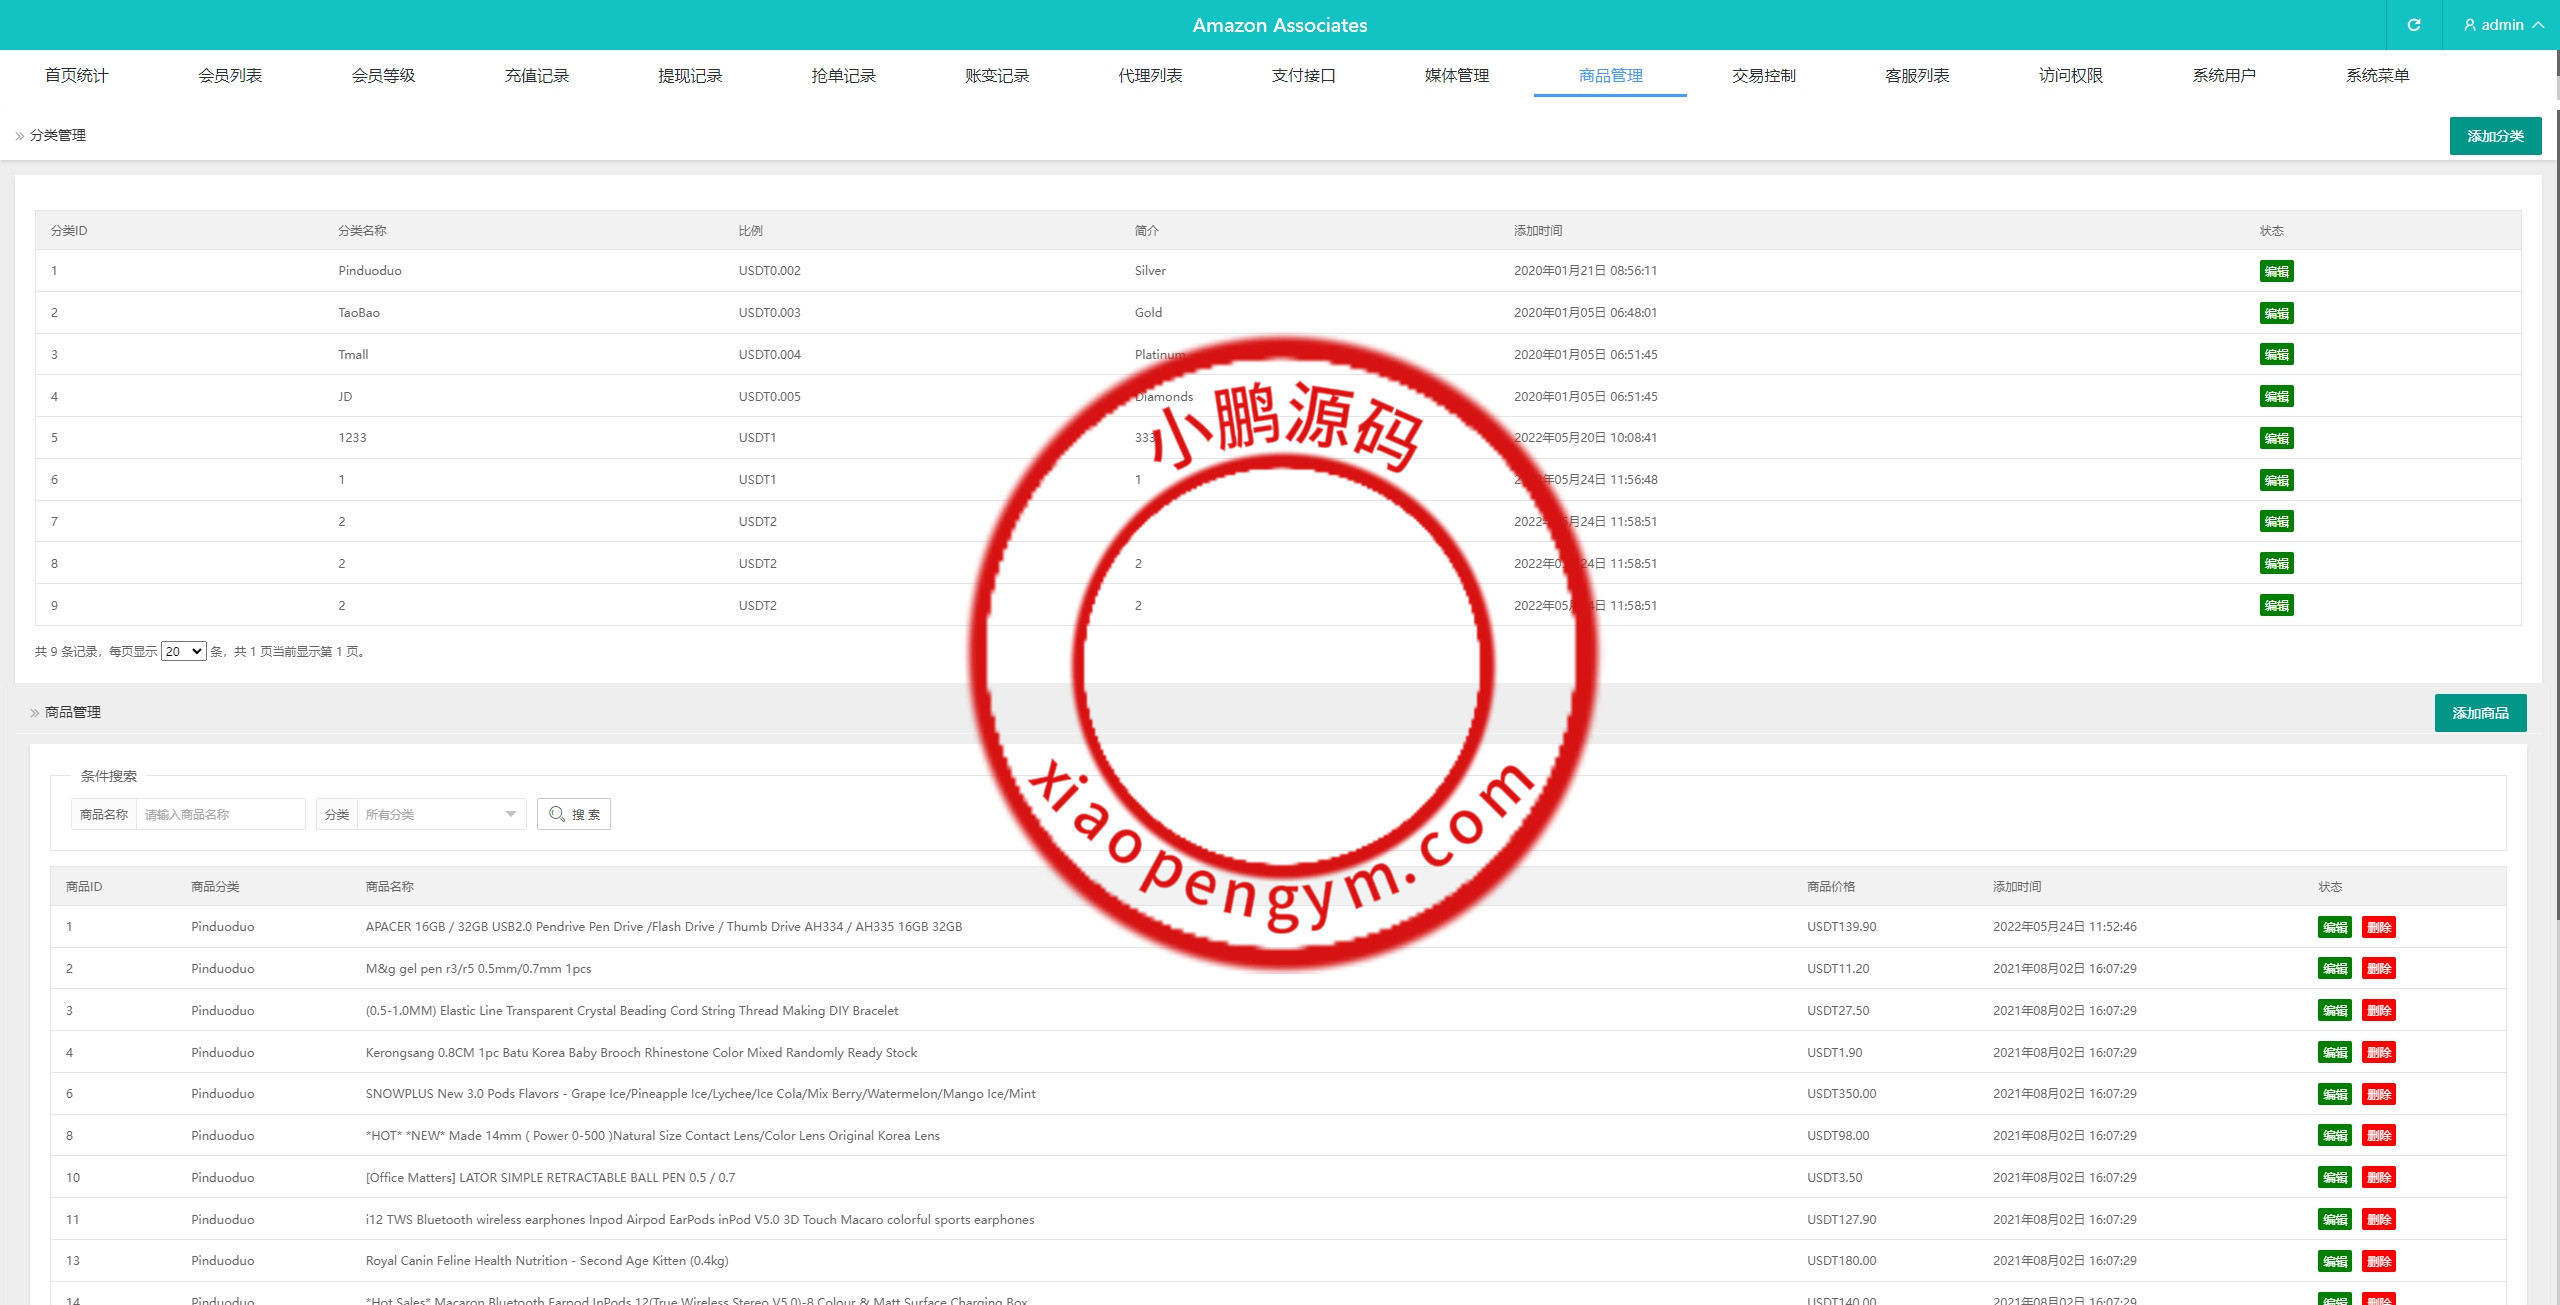Open the 系统菜单 tab
The image size is (2560, 1305).
pyautogui.click(x=2377, y=76)
